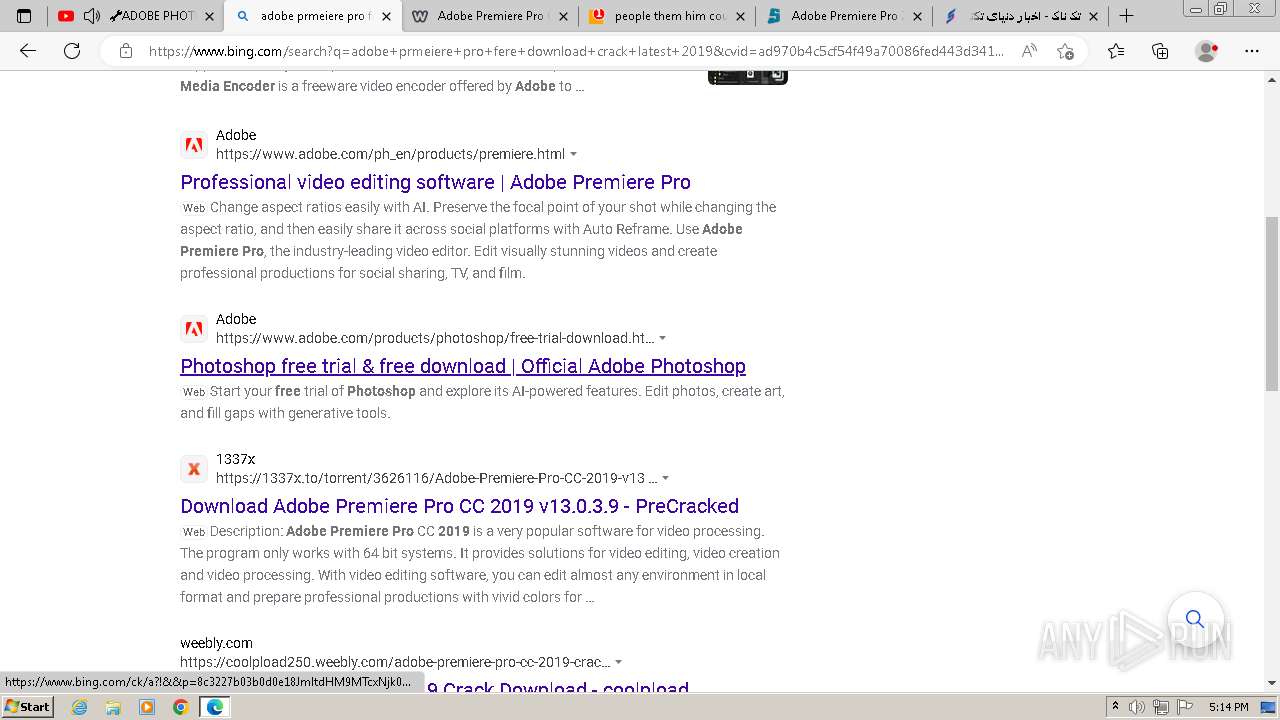Open the system volume tray icon
The width and height of the screenshot is (1280, 720).
coord(1137,707)
